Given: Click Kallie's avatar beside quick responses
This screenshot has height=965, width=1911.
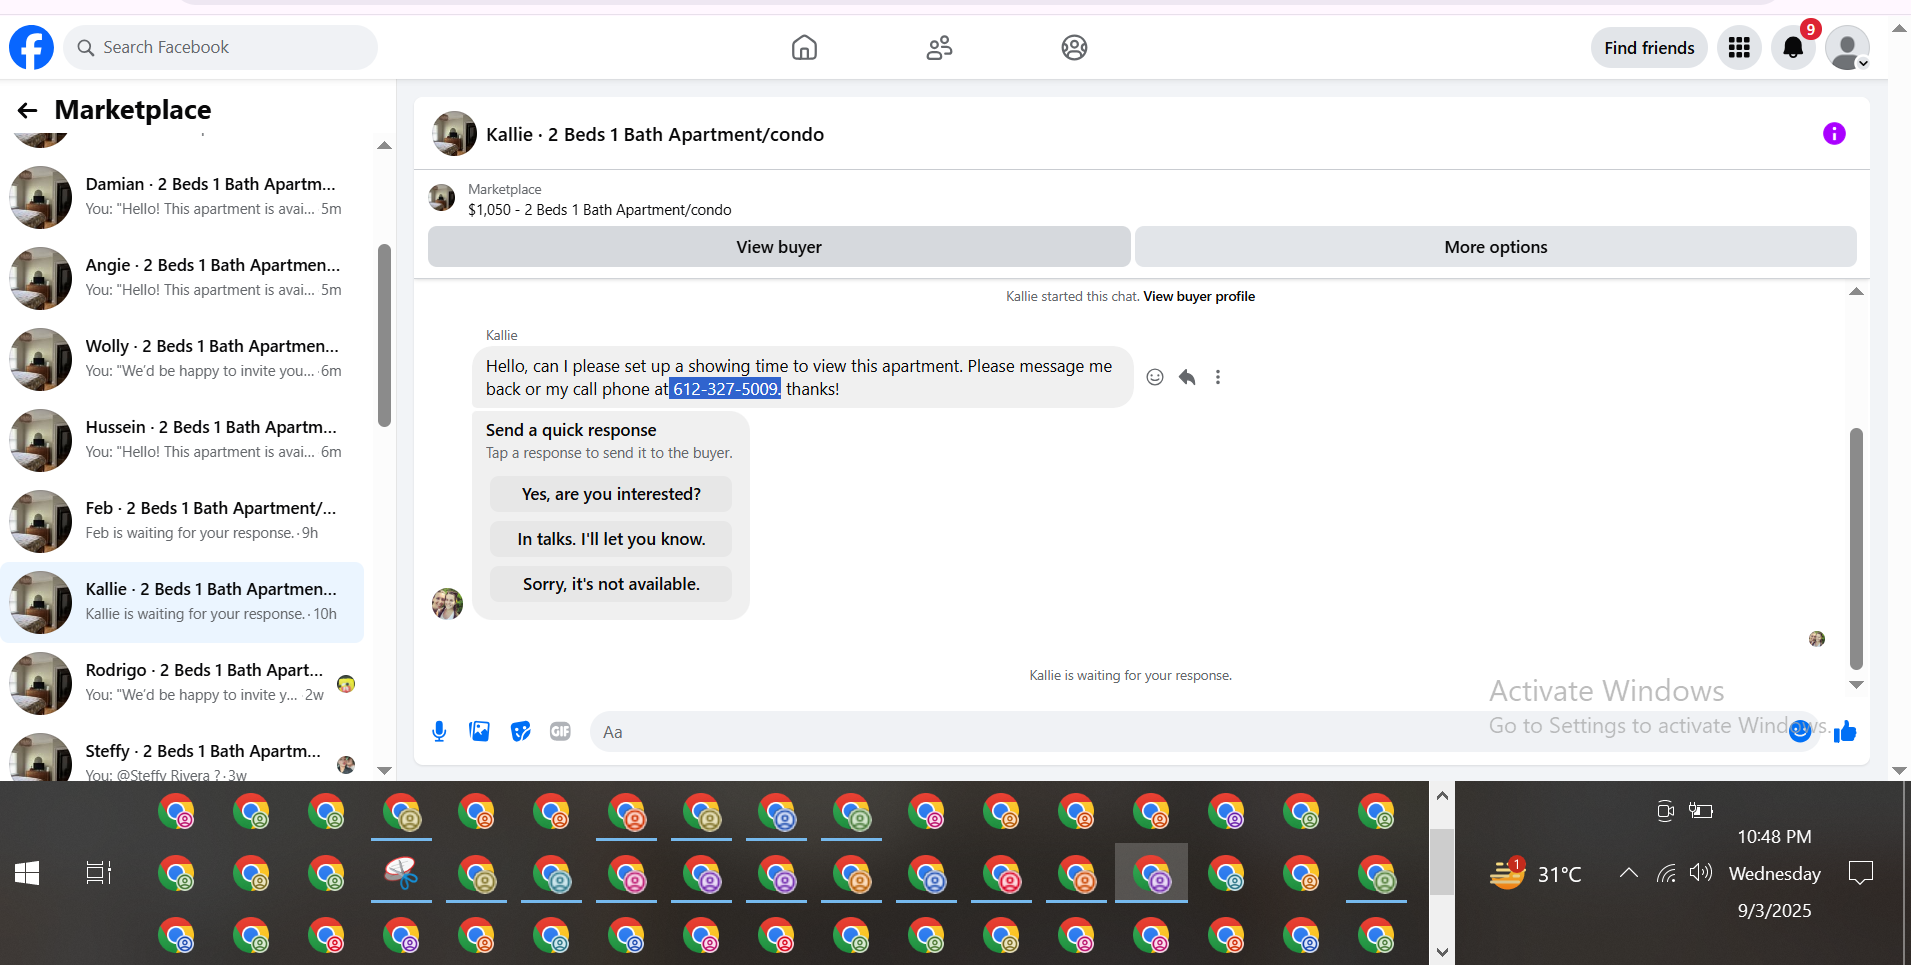Looking at the screenshot, I should click(447, 603).
